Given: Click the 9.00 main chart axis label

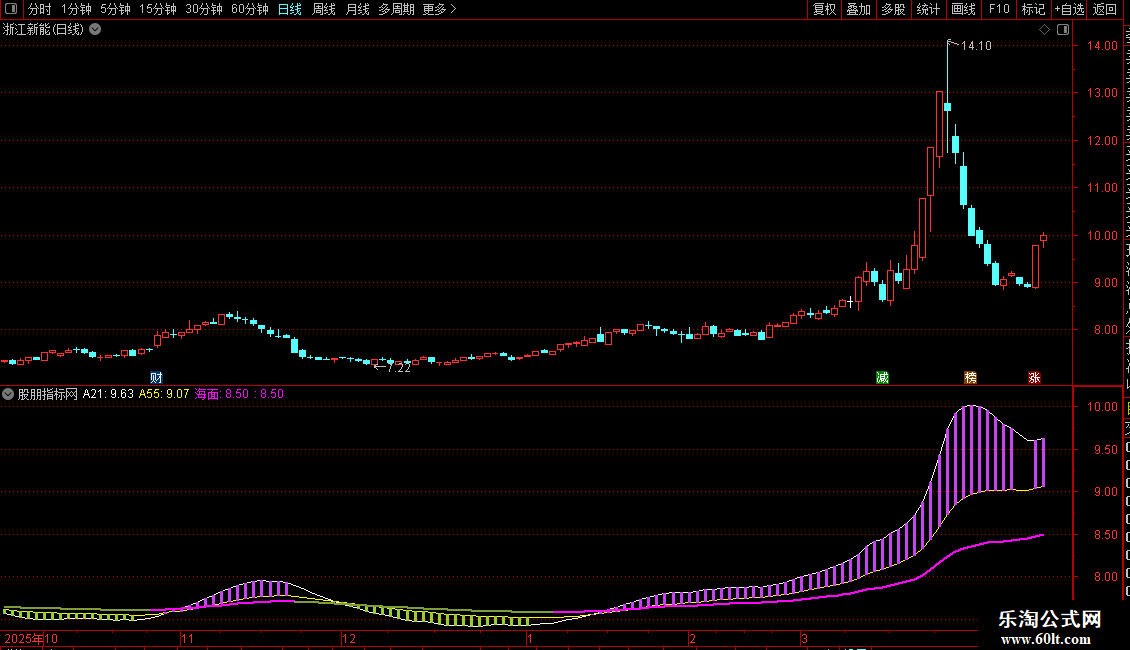Looking at the screenshot, I should (x=1105, y=282).
